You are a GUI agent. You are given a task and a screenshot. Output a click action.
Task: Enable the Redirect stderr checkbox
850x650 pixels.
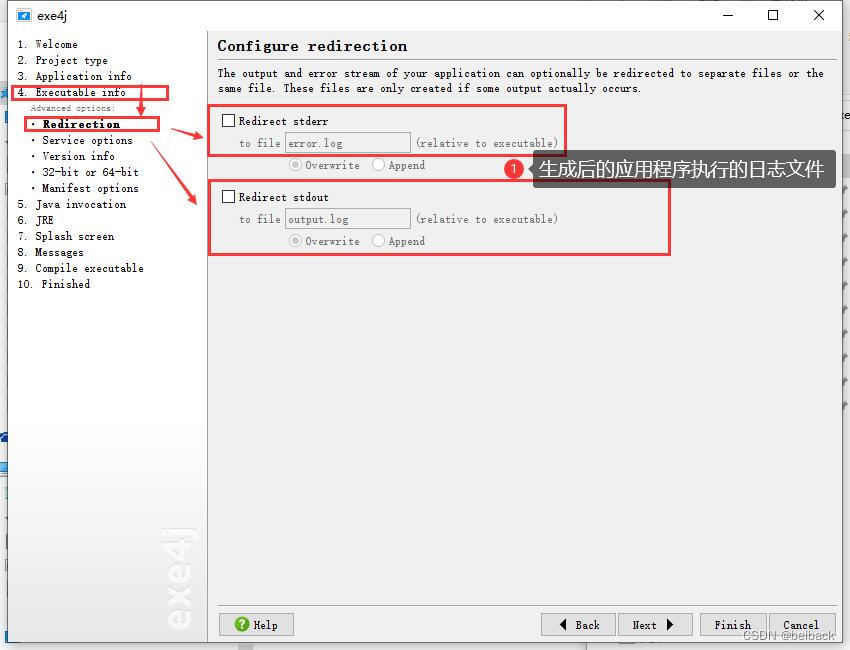tap(228, 120)
